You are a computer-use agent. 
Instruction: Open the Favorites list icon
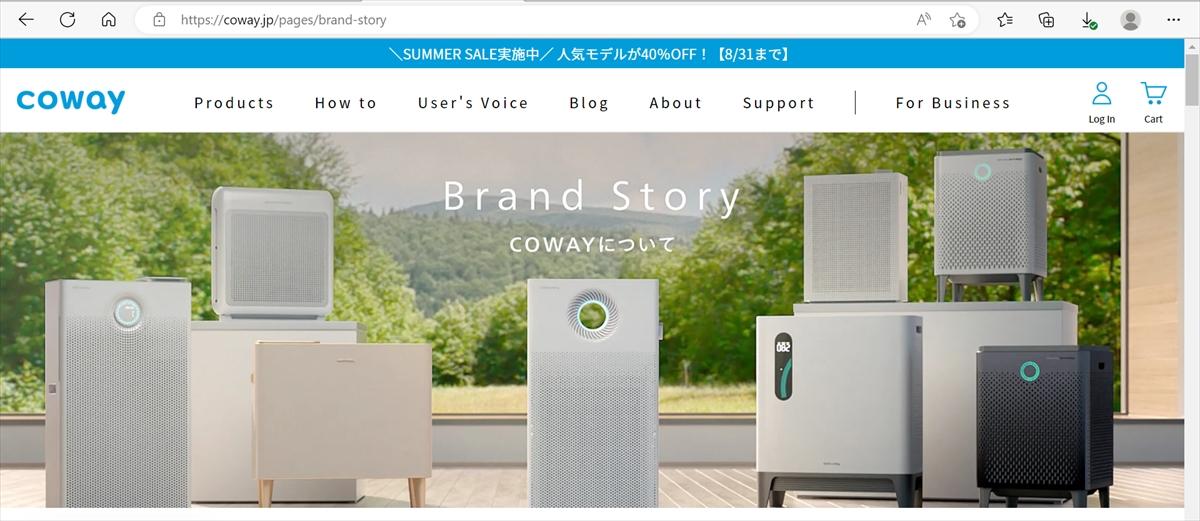[x=1006, y=20]
